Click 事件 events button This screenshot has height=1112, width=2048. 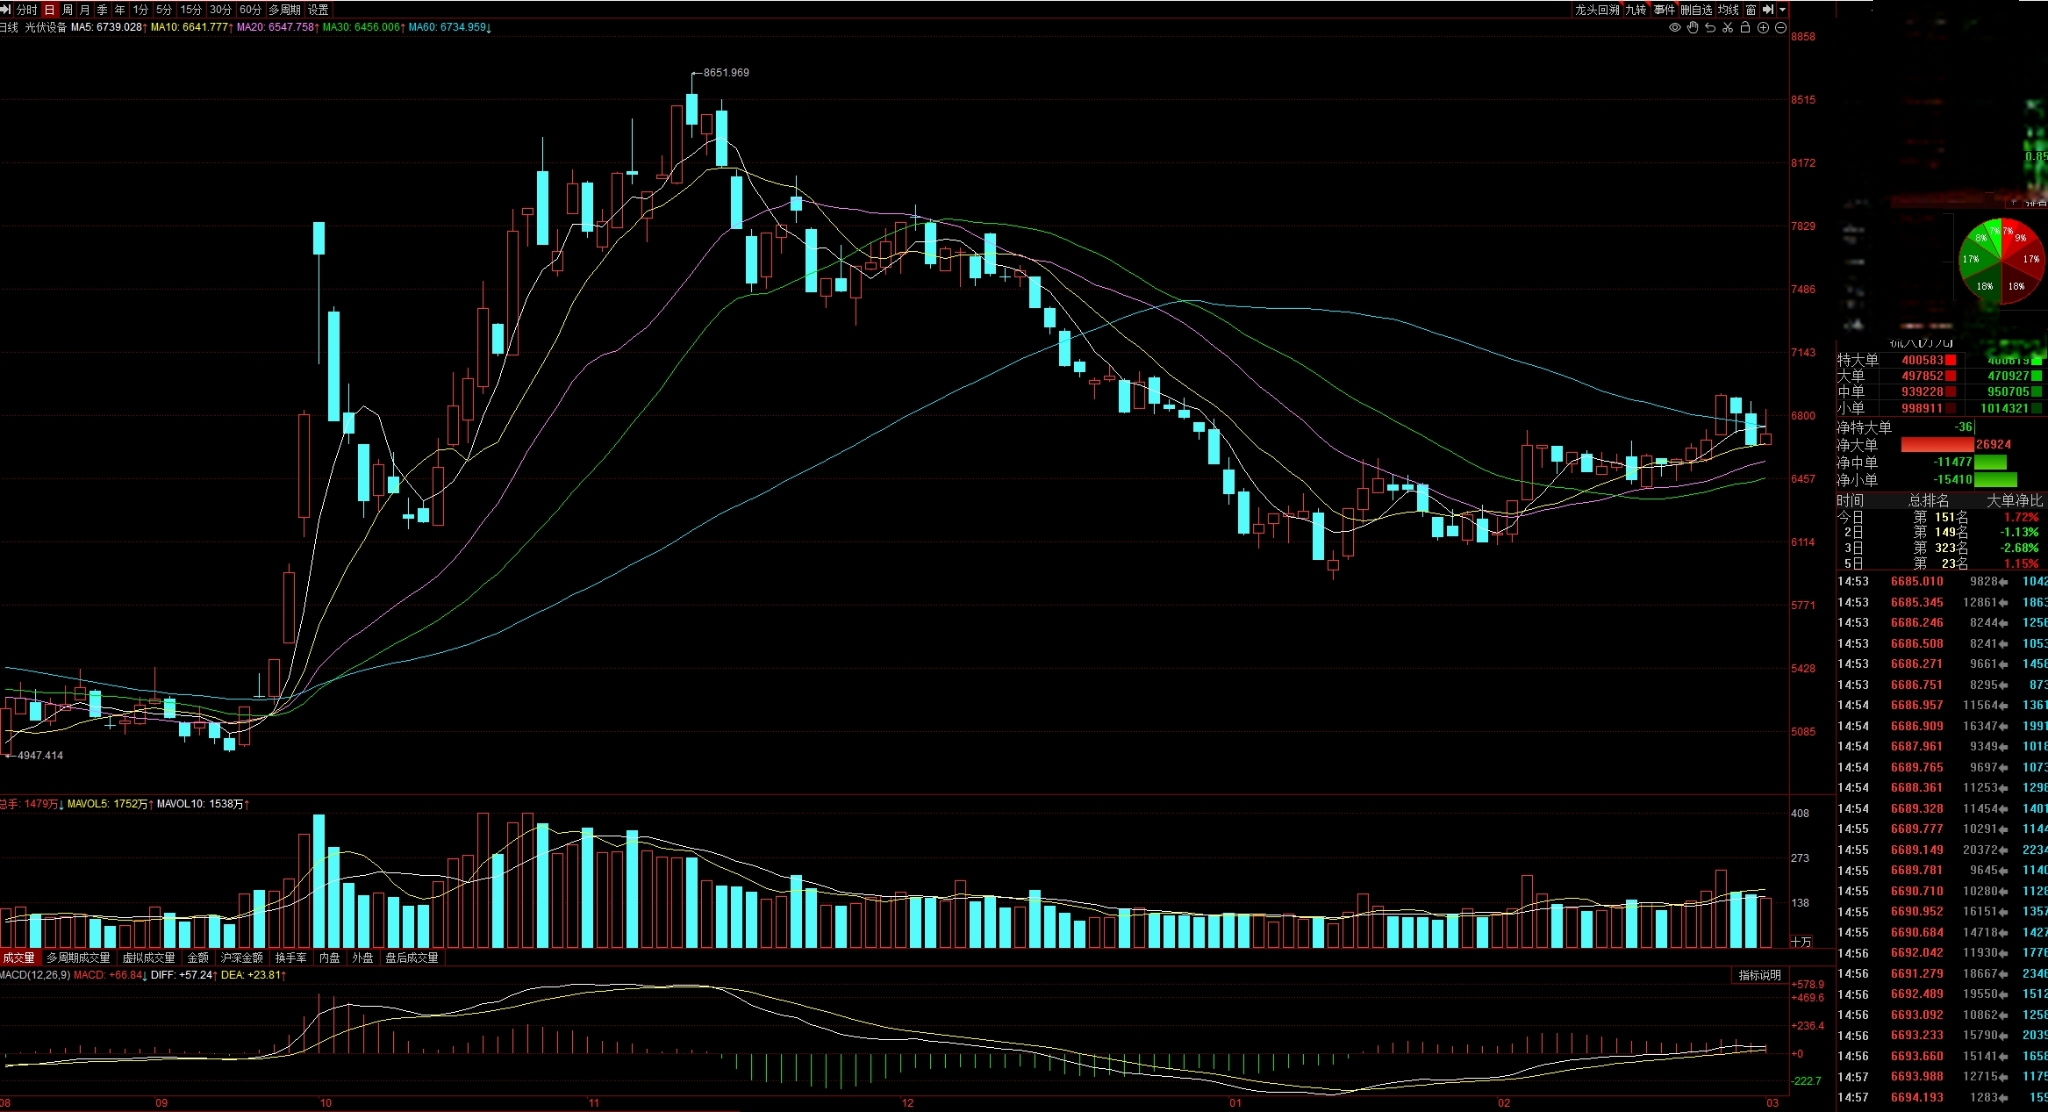[1664, 10]
